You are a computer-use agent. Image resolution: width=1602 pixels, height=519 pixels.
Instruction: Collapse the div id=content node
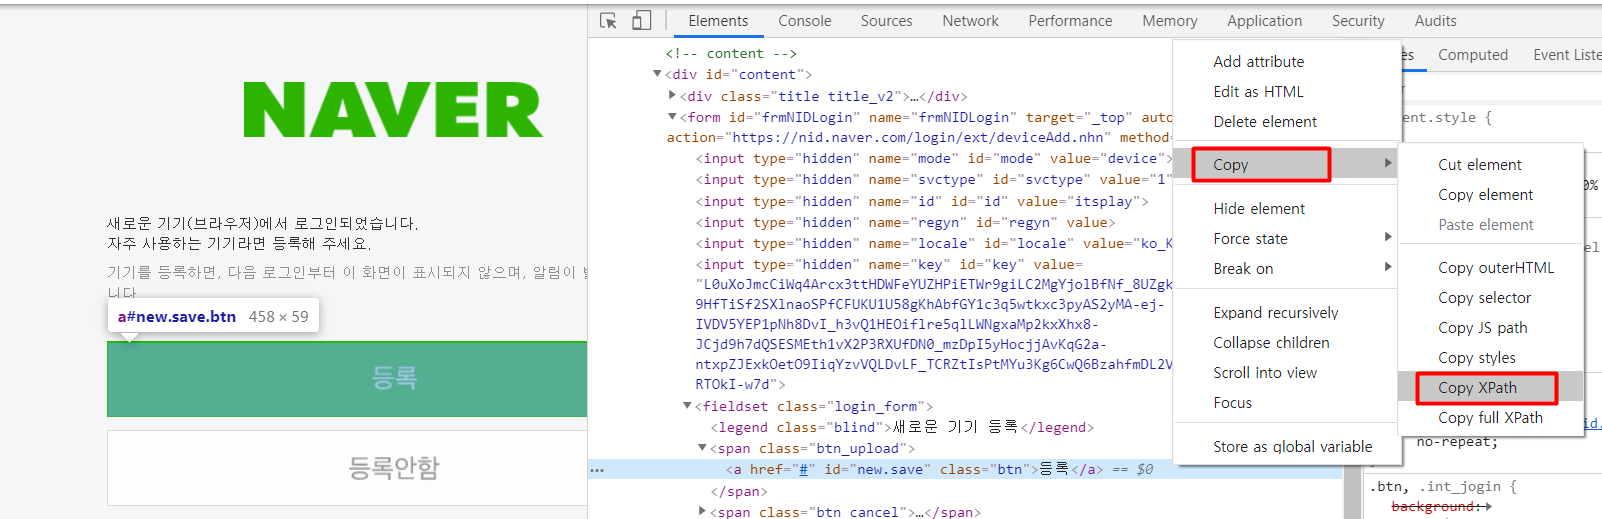click(x=657, y=74)
